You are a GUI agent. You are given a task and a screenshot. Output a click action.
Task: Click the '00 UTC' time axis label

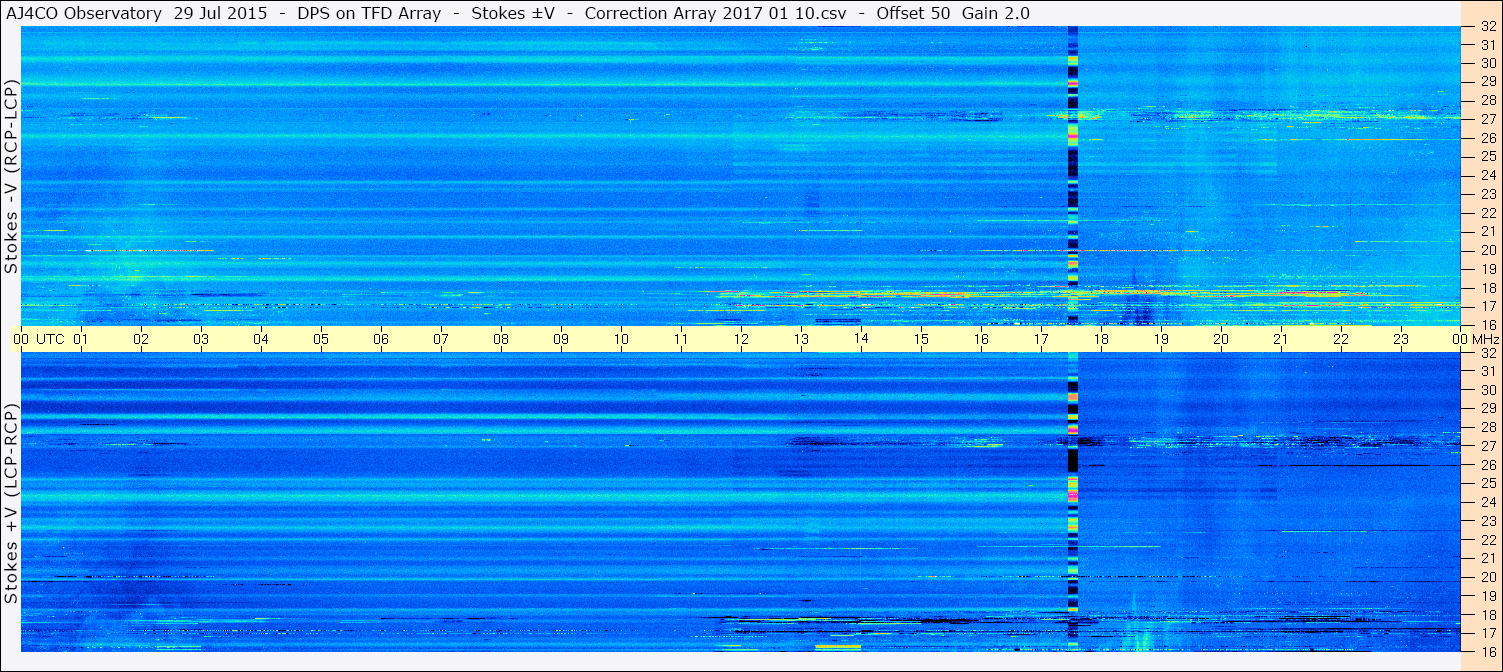pos(39,340)
